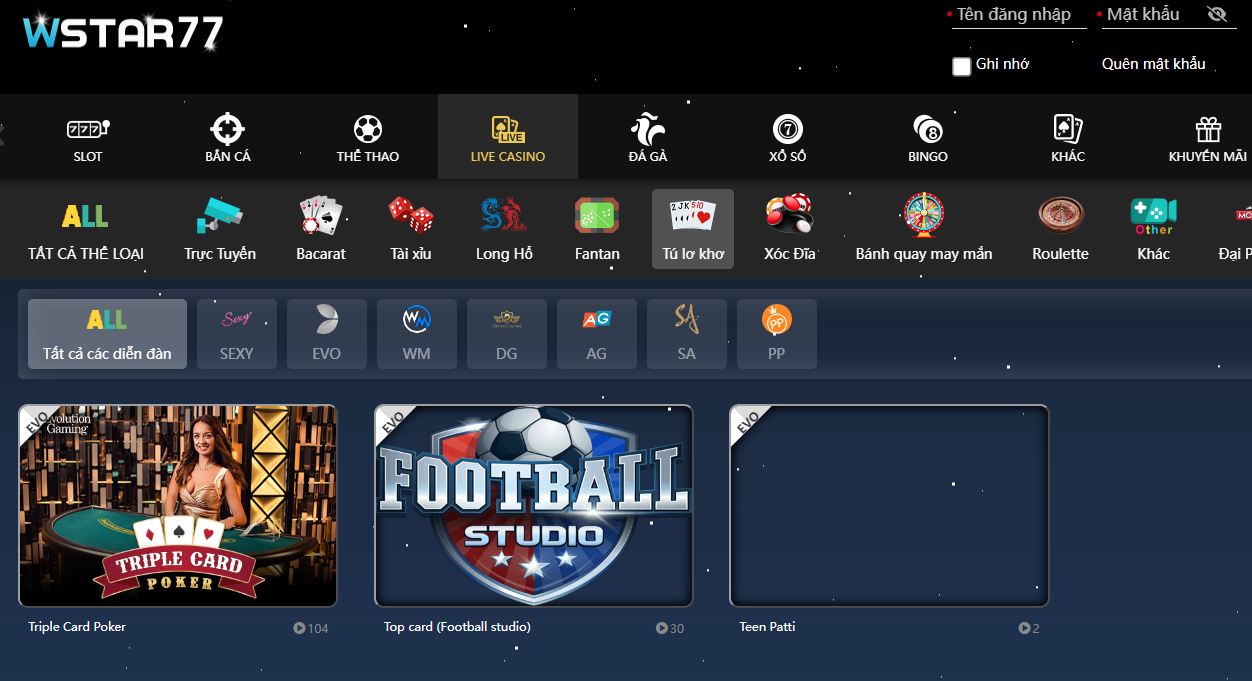The image size is (1252, 681).
Task: Select Long Hổ game type
Action: pyautogui.click(x=504, y=229)
